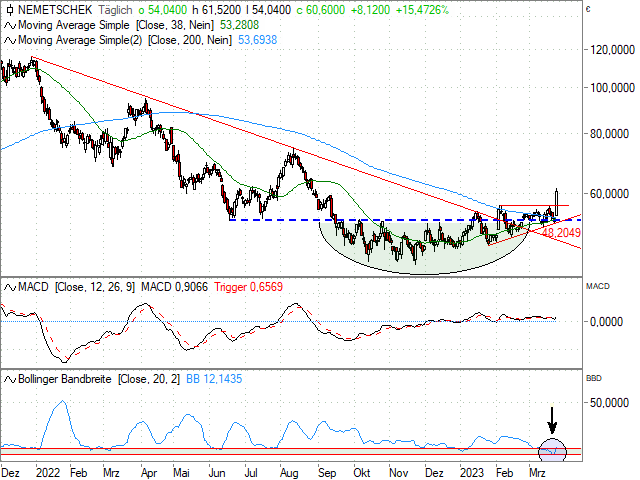Click the [Close, 200, Nein] parameters
This screenshot has height=480, width=640.
189,40
